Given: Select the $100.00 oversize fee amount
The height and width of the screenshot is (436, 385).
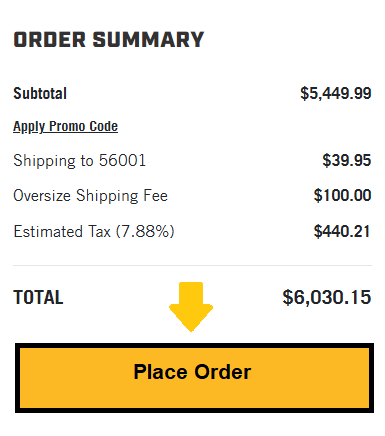Looking at the screenshot, I should point(342,195).
